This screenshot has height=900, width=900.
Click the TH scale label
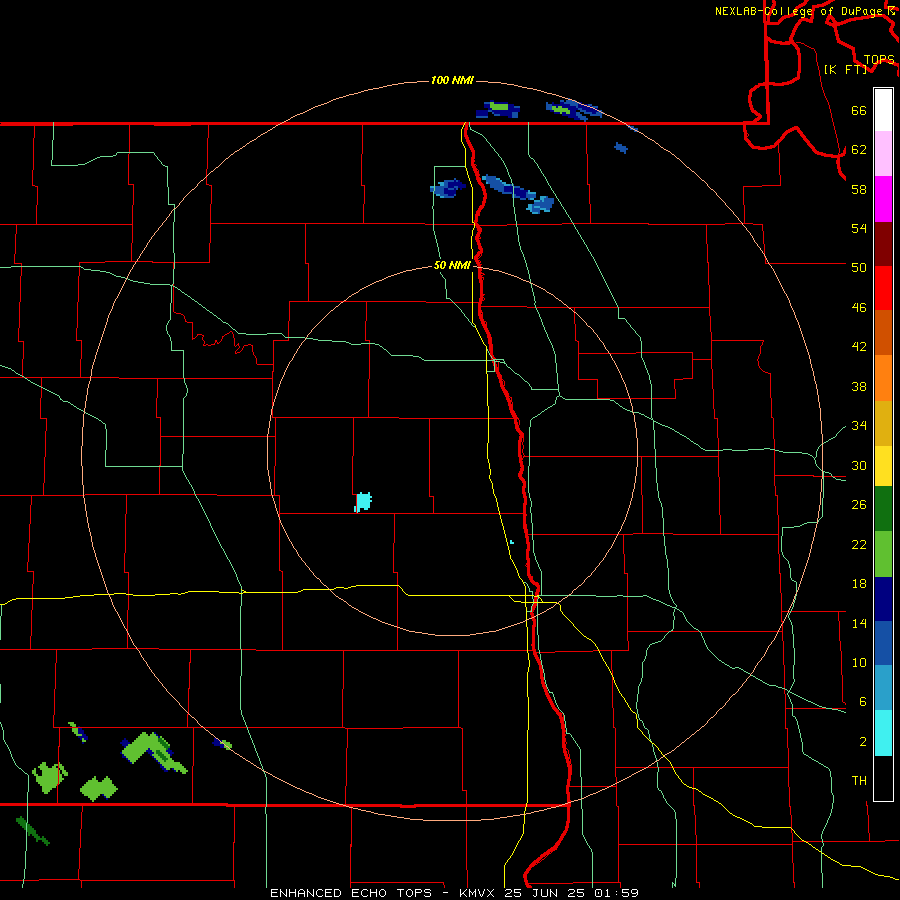pos(859,781)
